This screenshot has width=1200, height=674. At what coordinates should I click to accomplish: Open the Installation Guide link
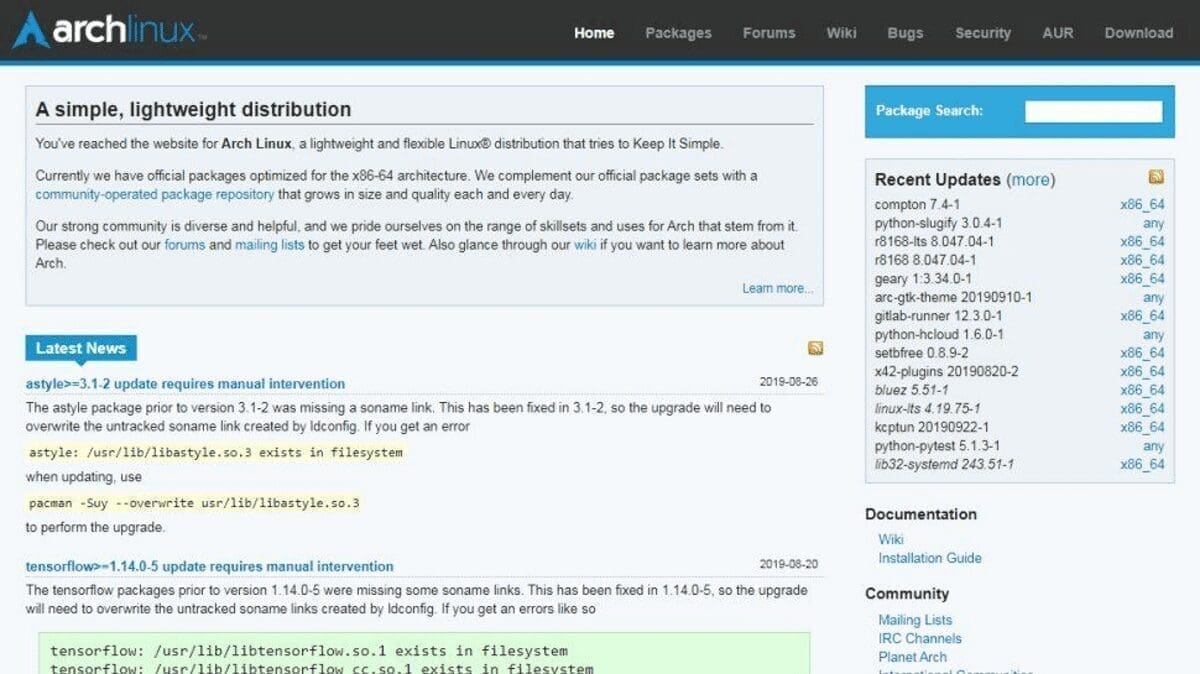point(930,558)
